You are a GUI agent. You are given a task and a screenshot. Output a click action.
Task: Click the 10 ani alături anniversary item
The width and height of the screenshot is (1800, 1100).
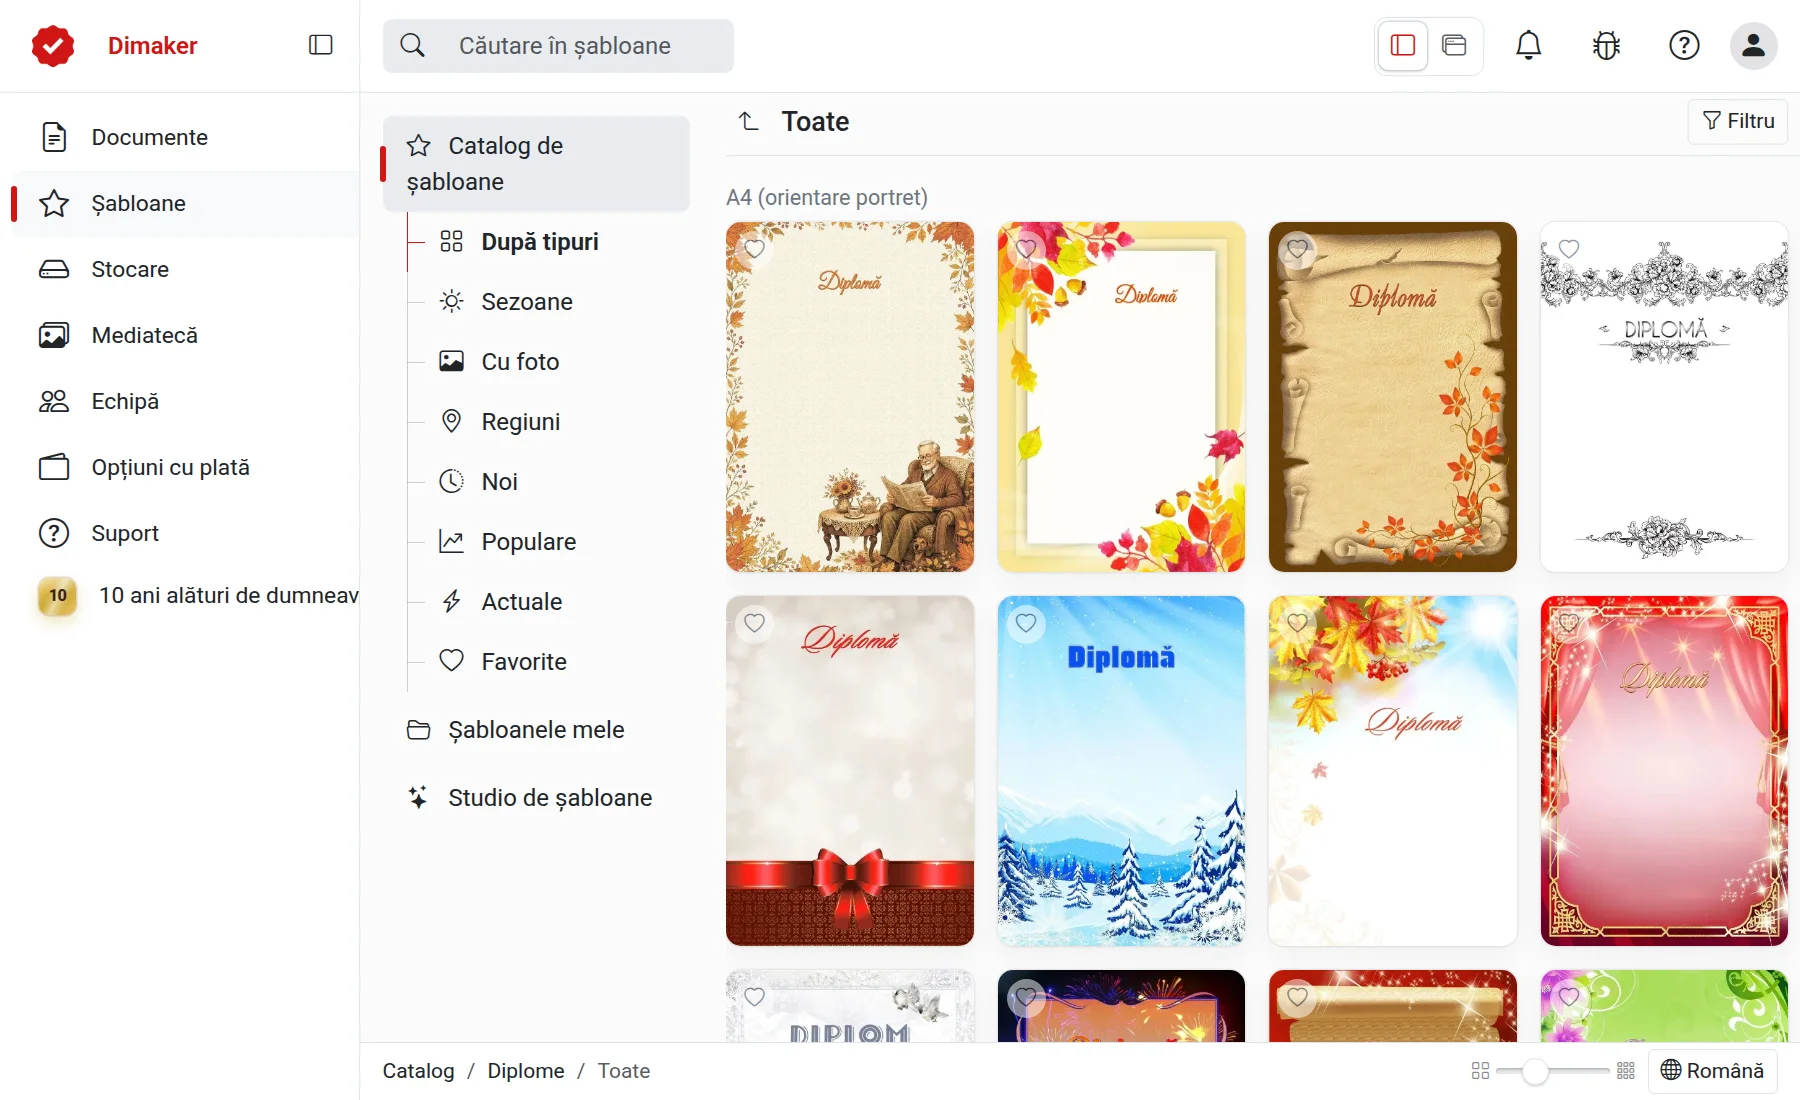[197, 595]
